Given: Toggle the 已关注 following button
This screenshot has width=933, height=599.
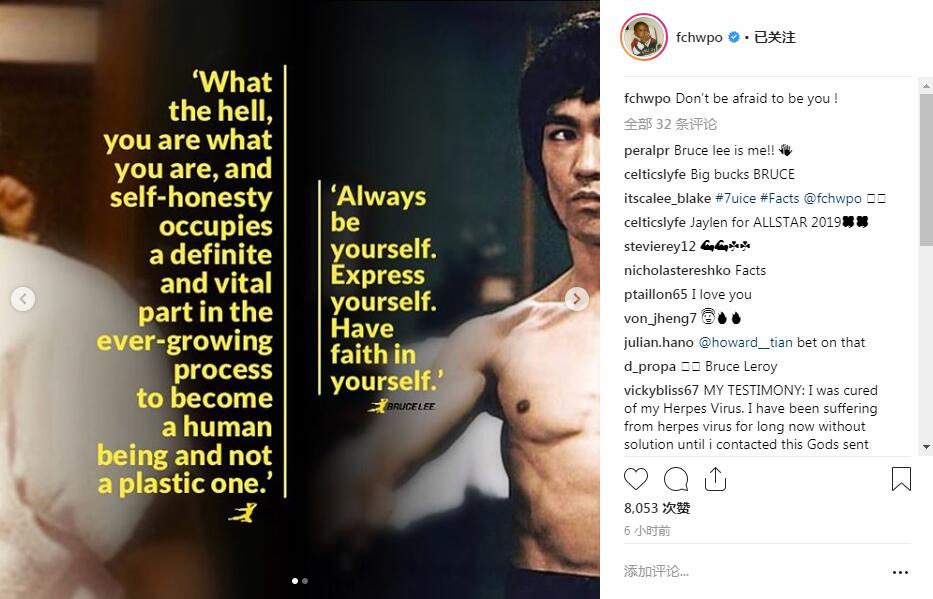Looking at the screenshot, I should 774,38.
